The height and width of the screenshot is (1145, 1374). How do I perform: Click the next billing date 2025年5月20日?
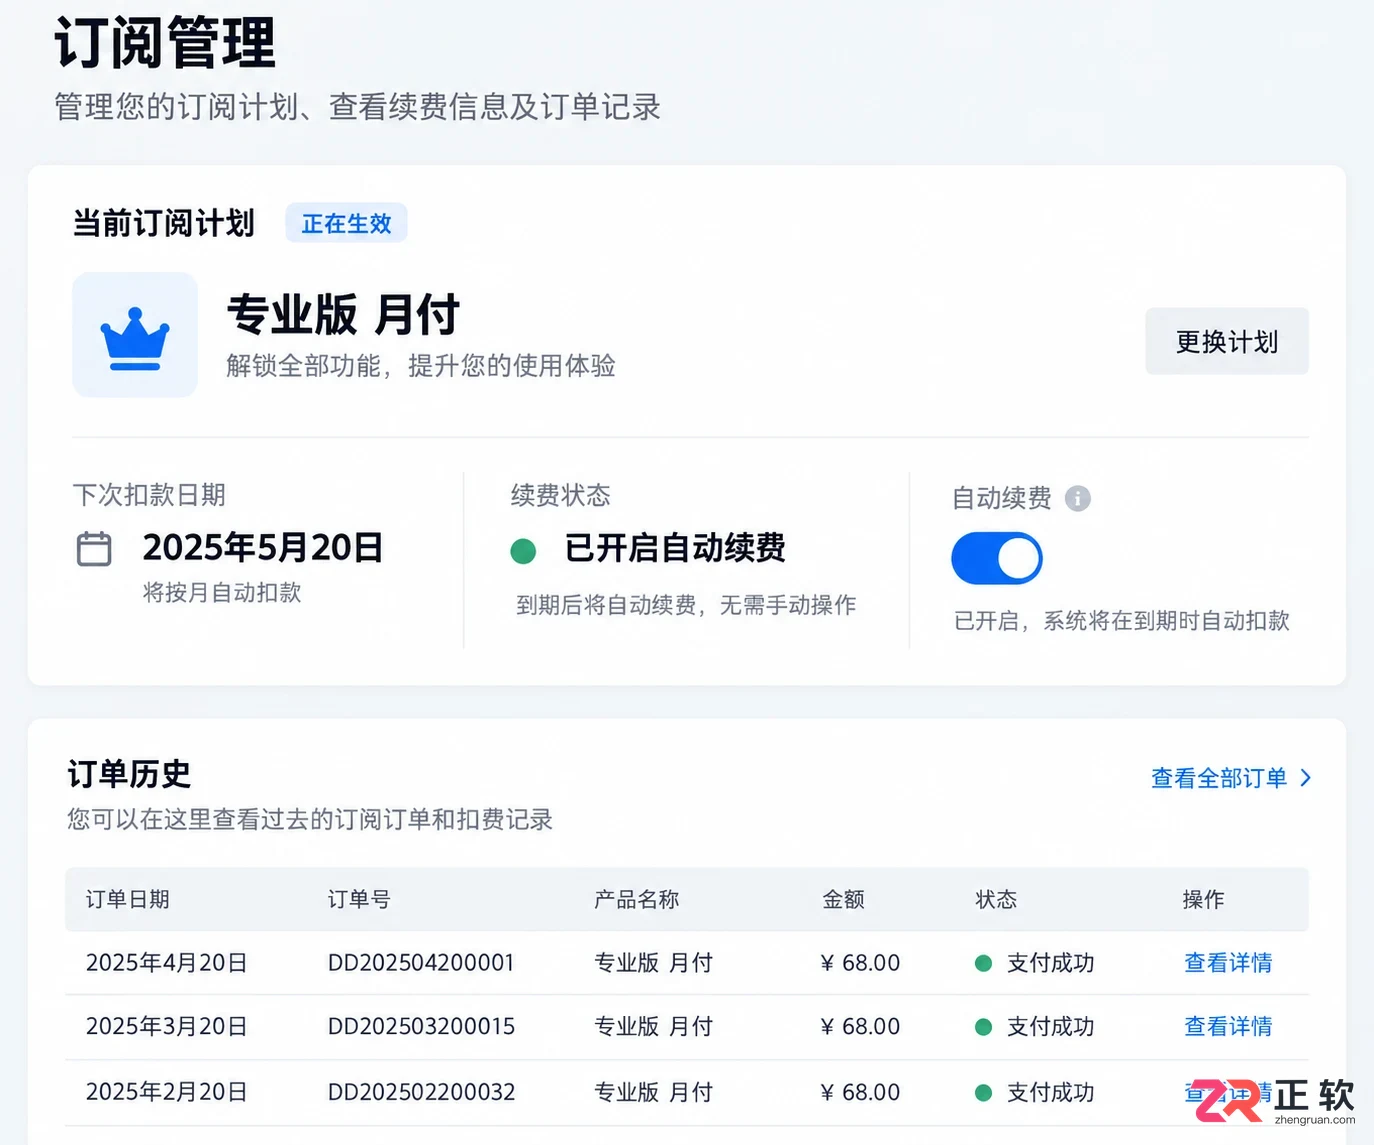pos(263,548)
